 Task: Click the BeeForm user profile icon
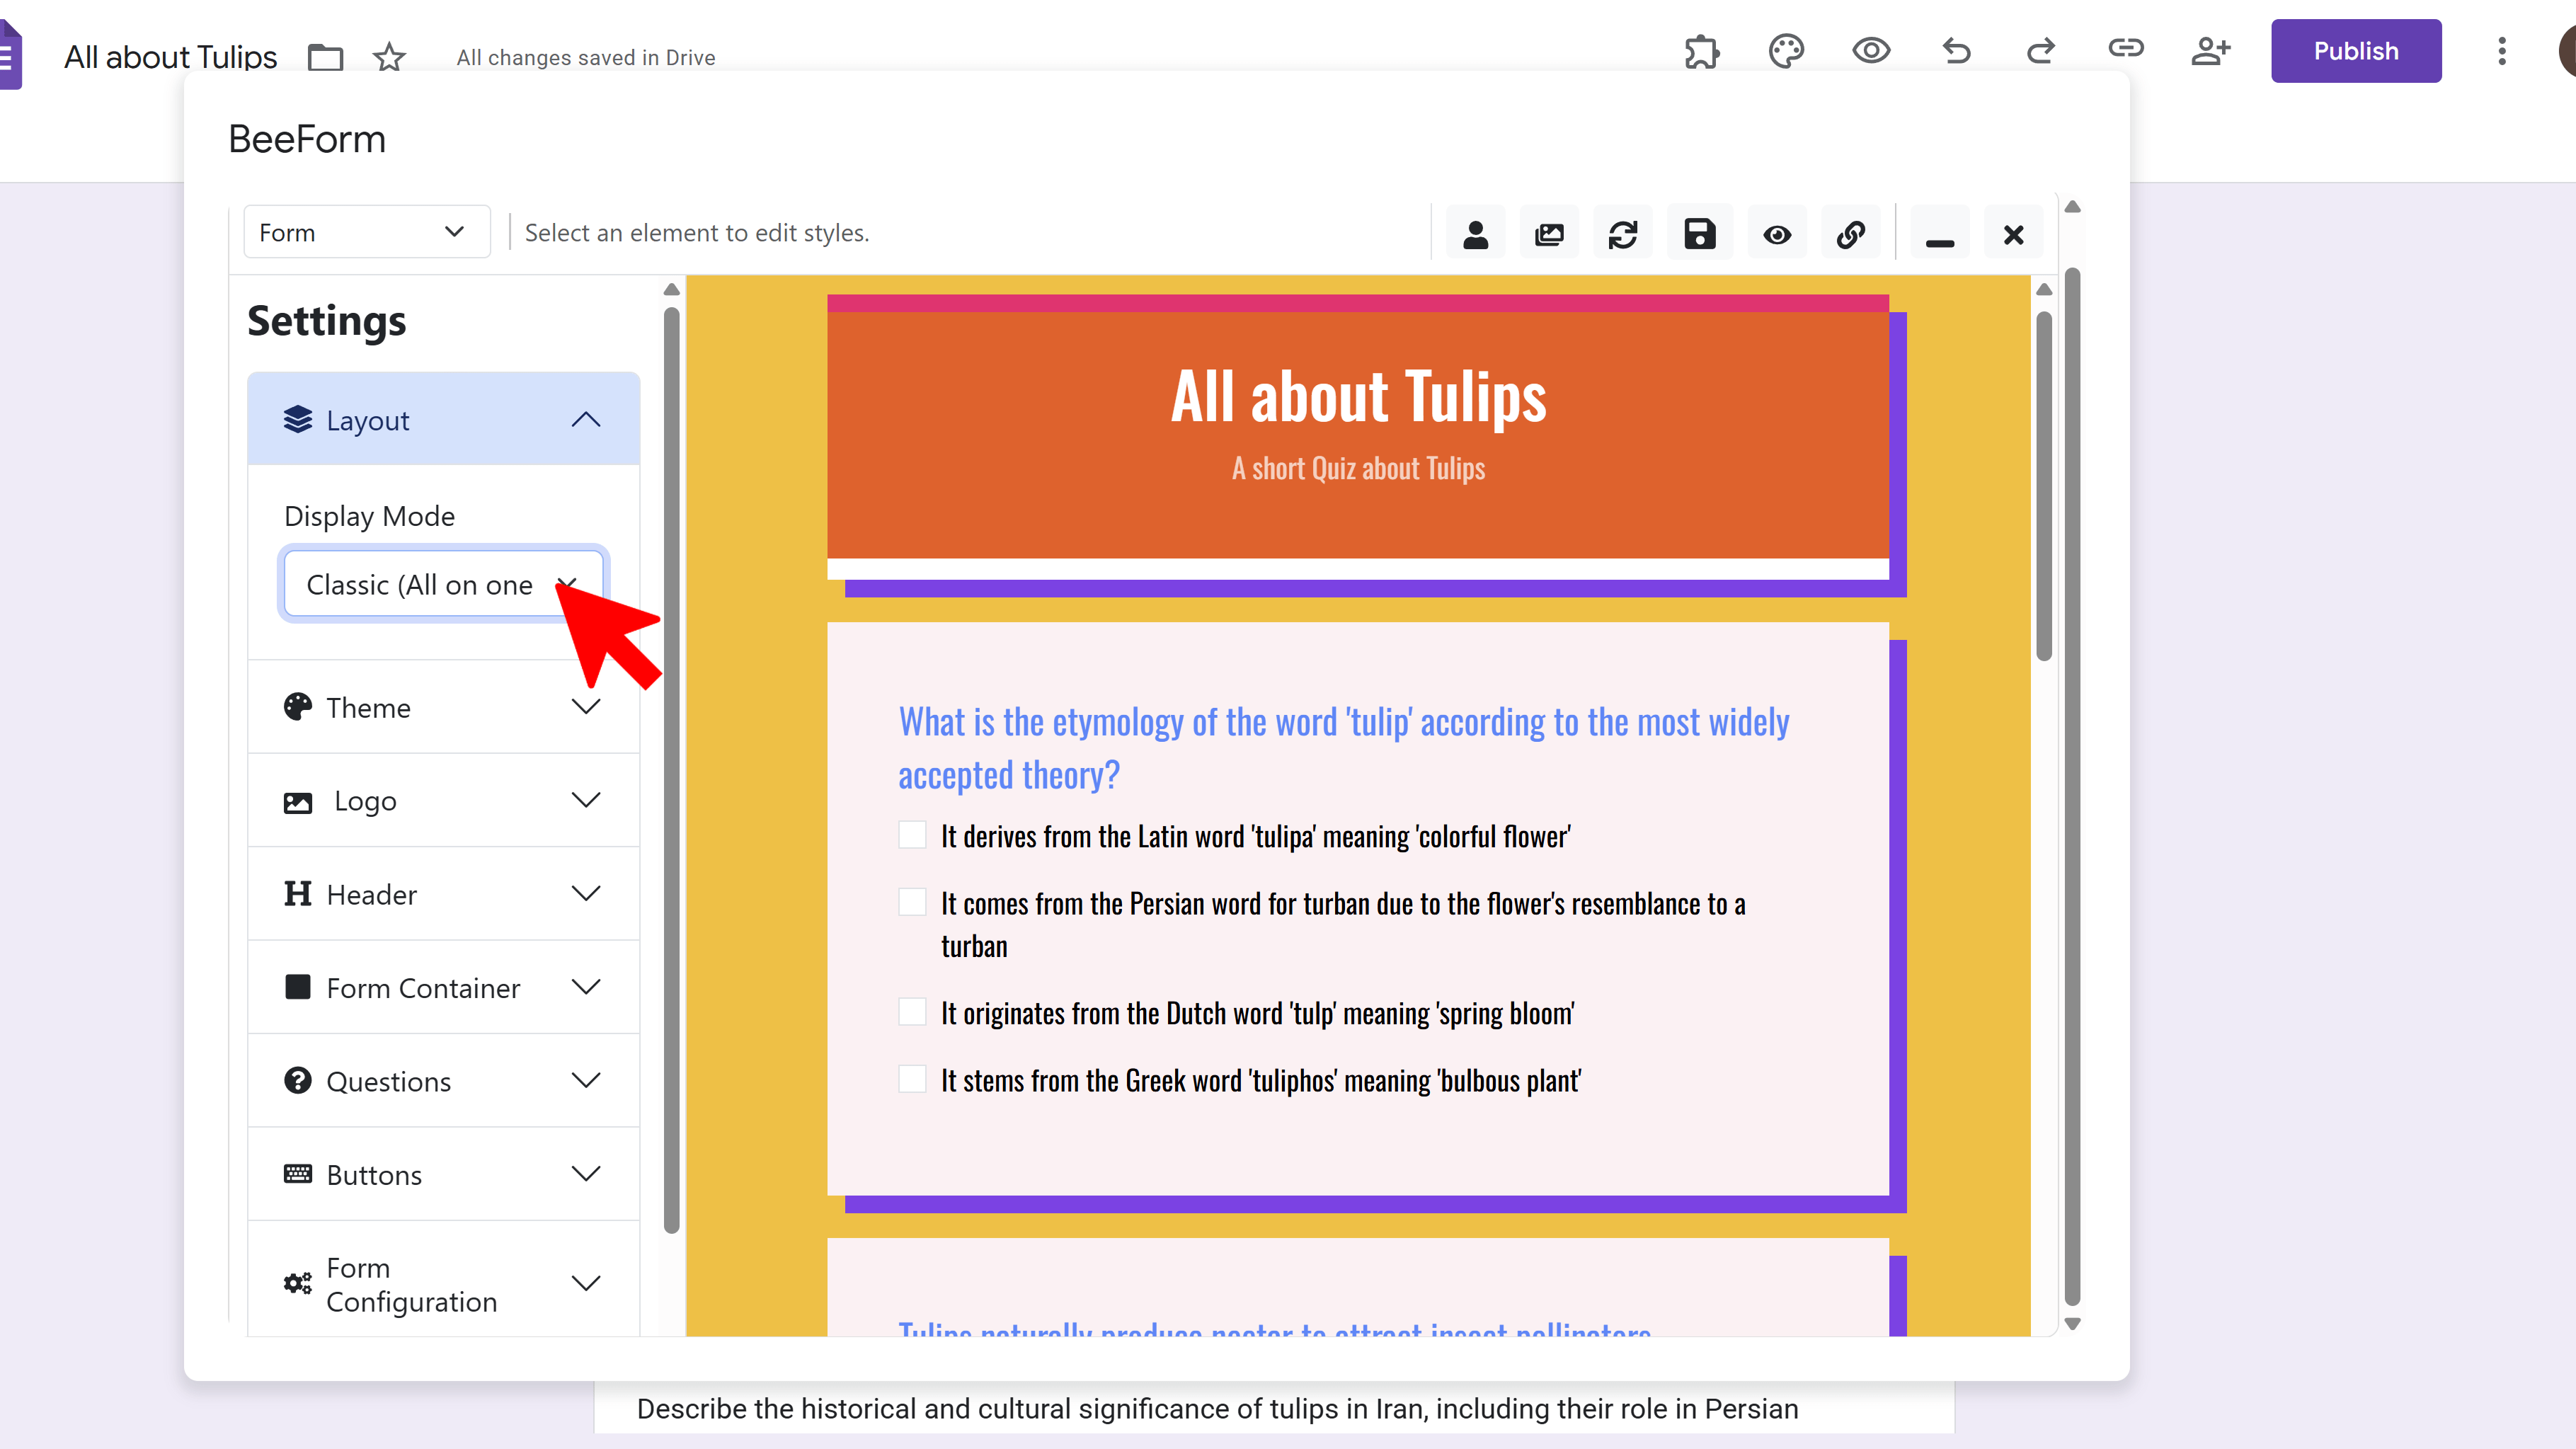click(x=1475, y=234)
